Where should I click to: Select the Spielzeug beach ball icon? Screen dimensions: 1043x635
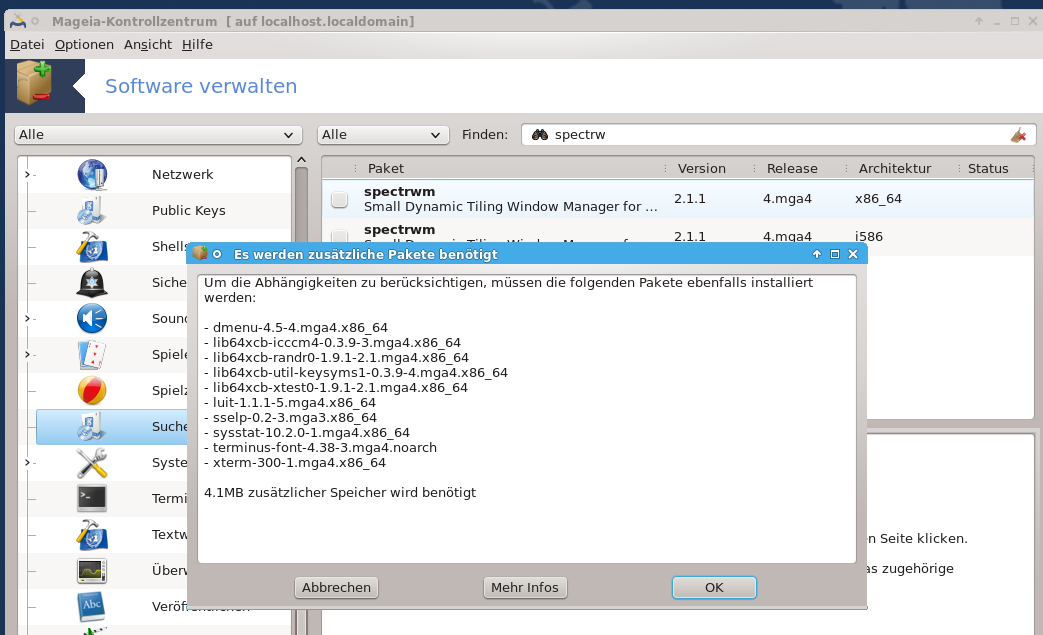(x=92, y=390)
